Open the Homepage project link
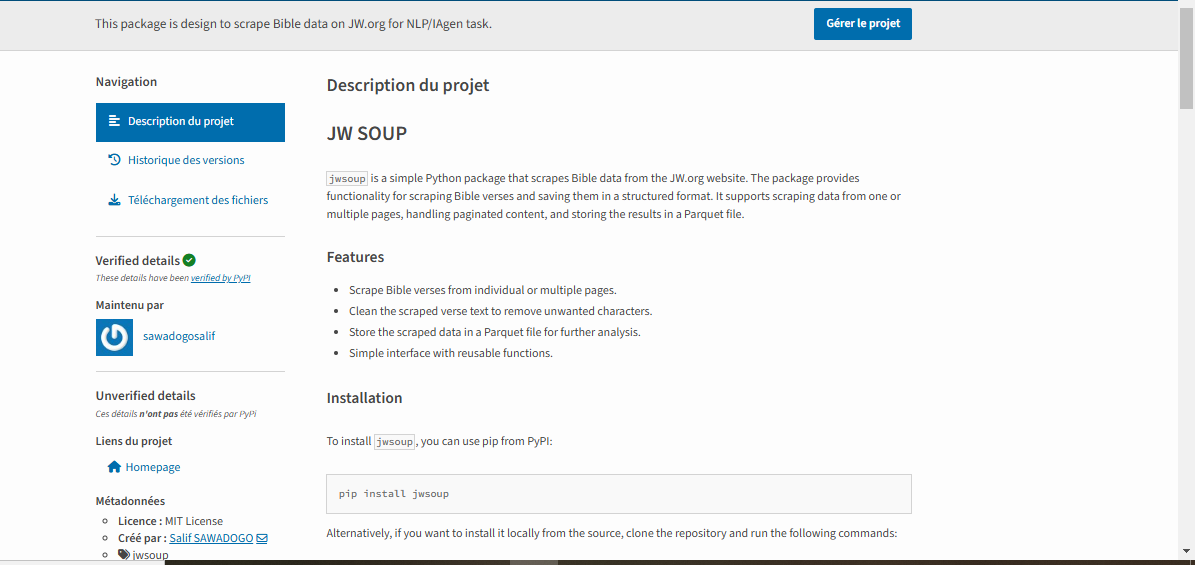1195x565 pixels. click(153, 467)
